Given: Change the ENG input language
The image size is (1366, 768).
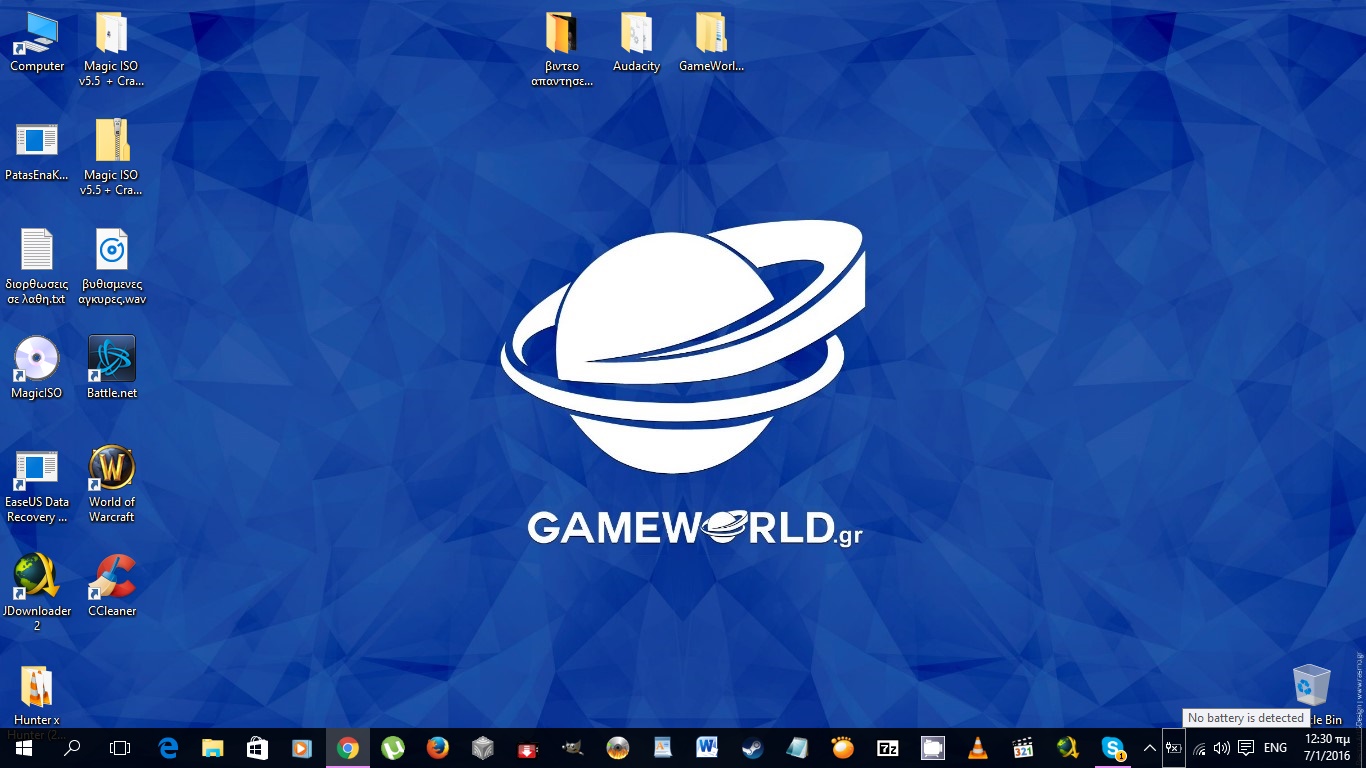Looking at the screenshot, I should point(1275,748).
